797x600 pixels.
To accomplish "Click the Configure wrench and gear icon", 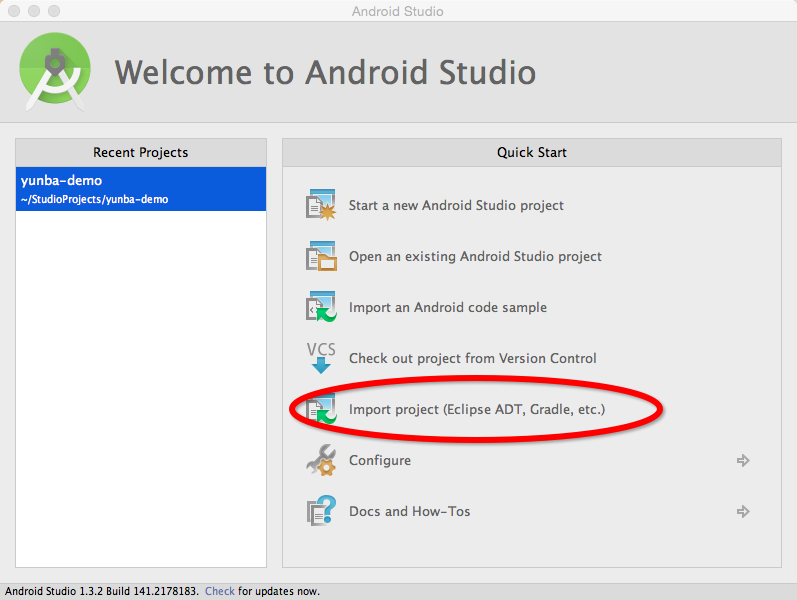I will point(321,460).
